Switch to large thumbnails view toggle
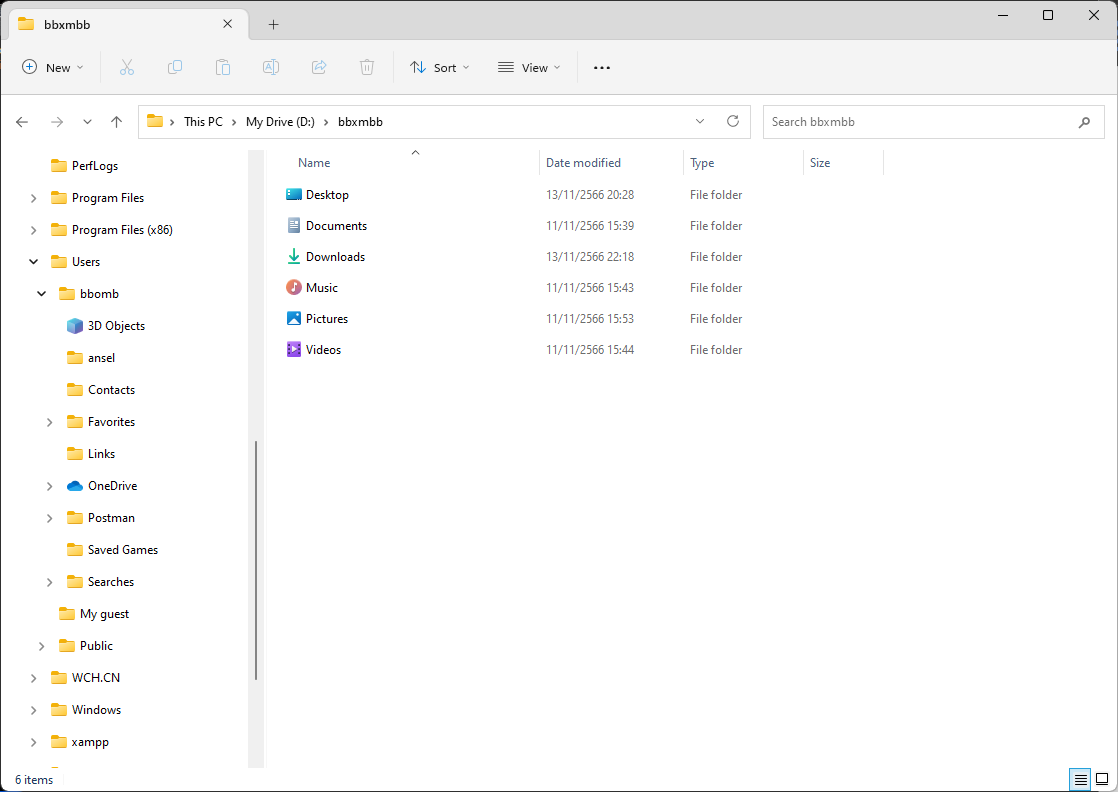This screenshot has width=1118, height=792. (x=1101, y=779)
